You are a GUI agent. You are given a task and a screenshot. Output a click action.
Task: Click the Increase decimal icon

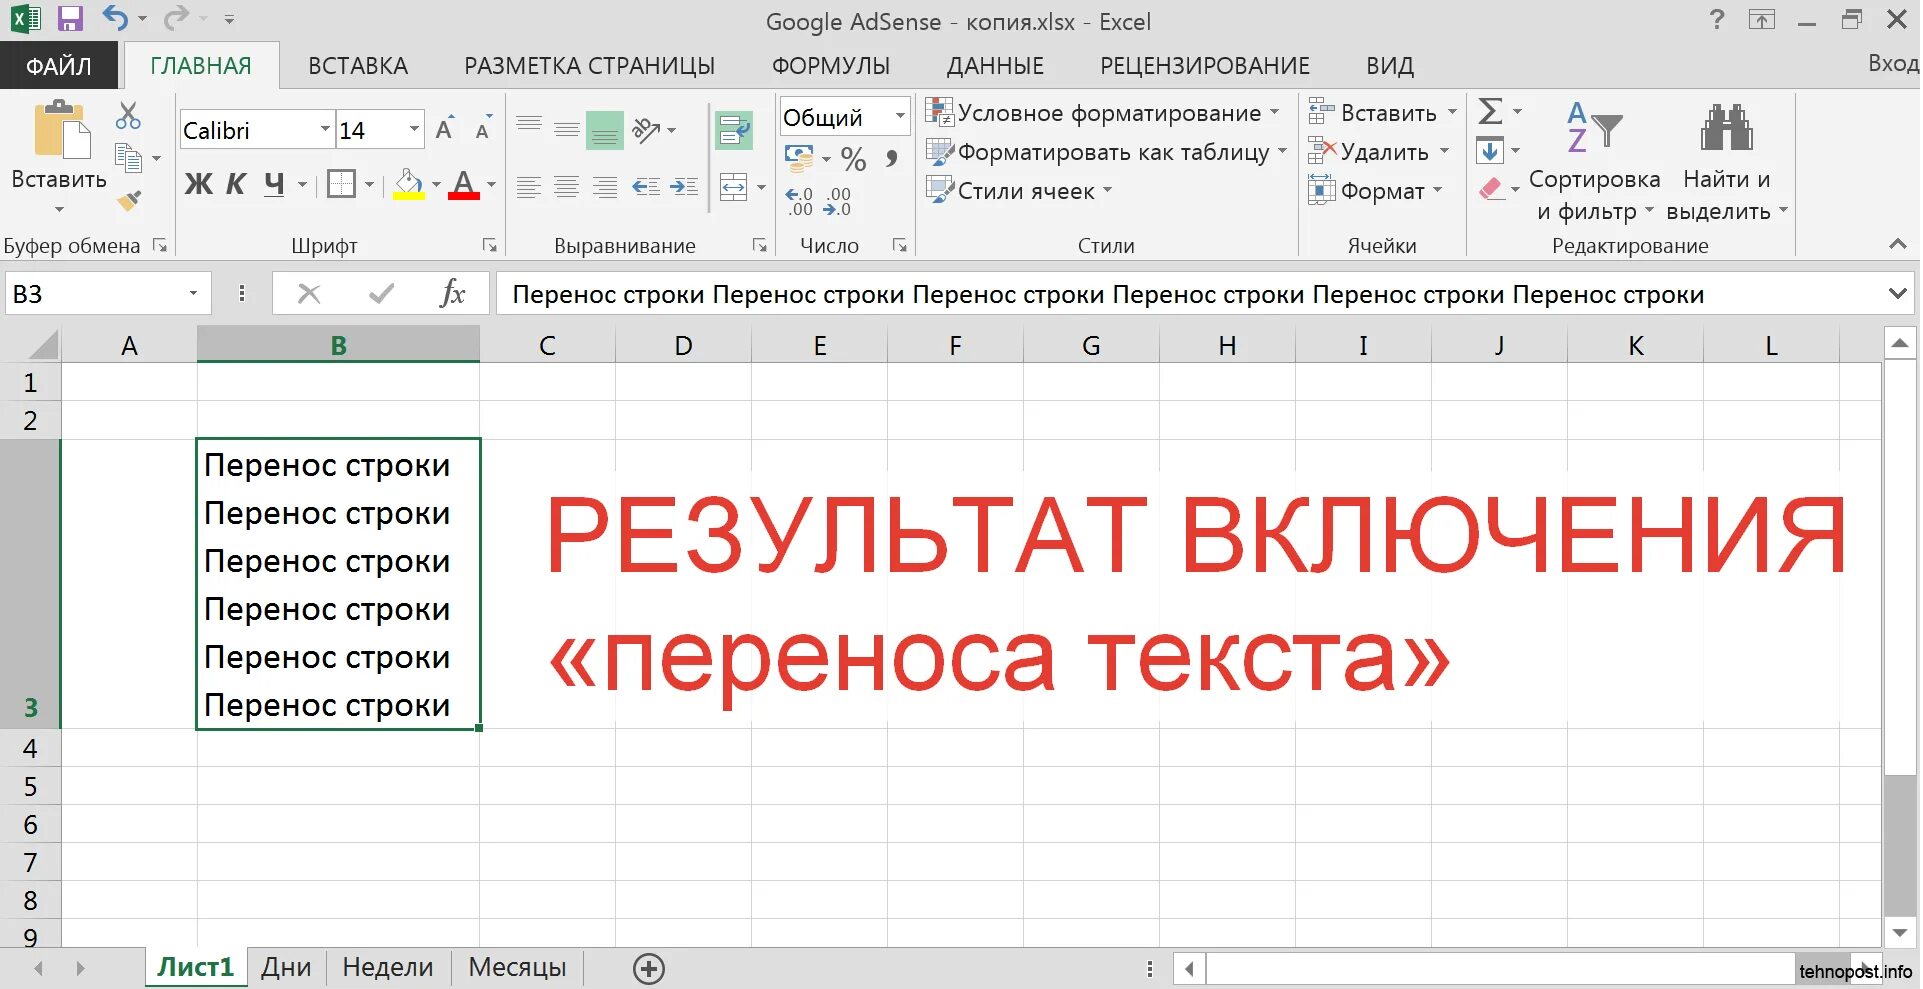[799, 201]
